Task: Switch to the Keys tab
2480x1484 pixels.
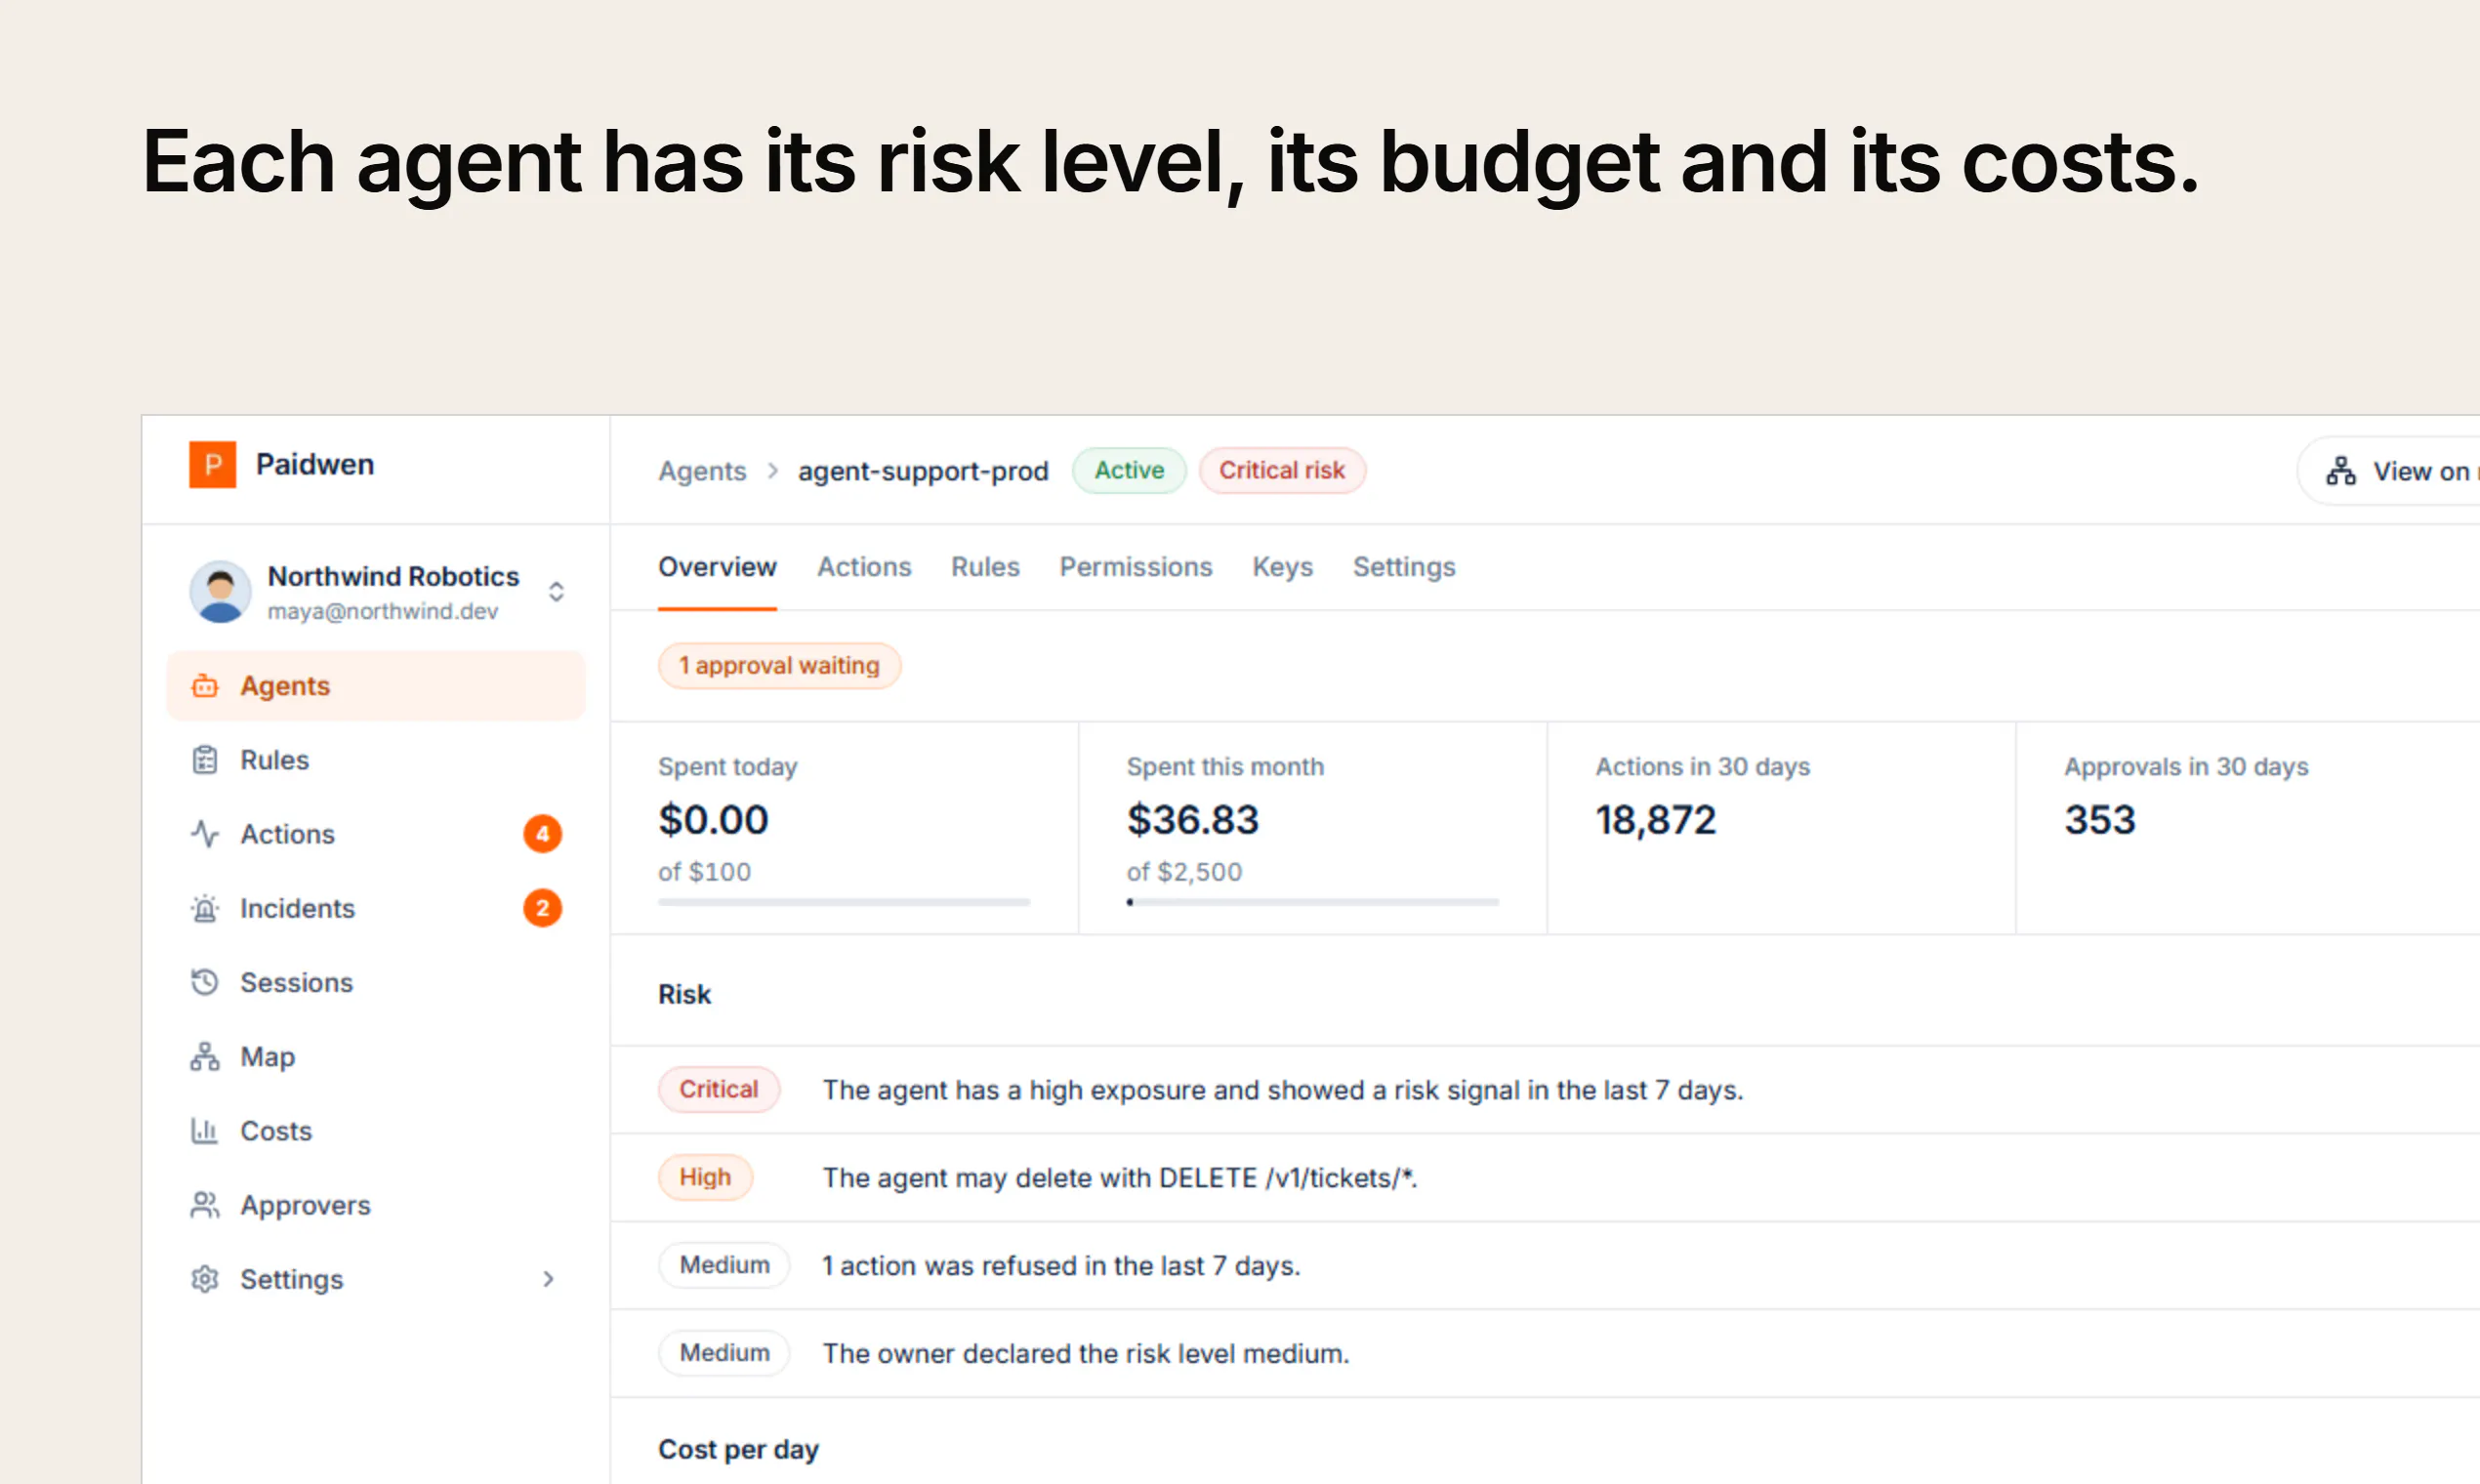Action: (x=1282, y=567)
